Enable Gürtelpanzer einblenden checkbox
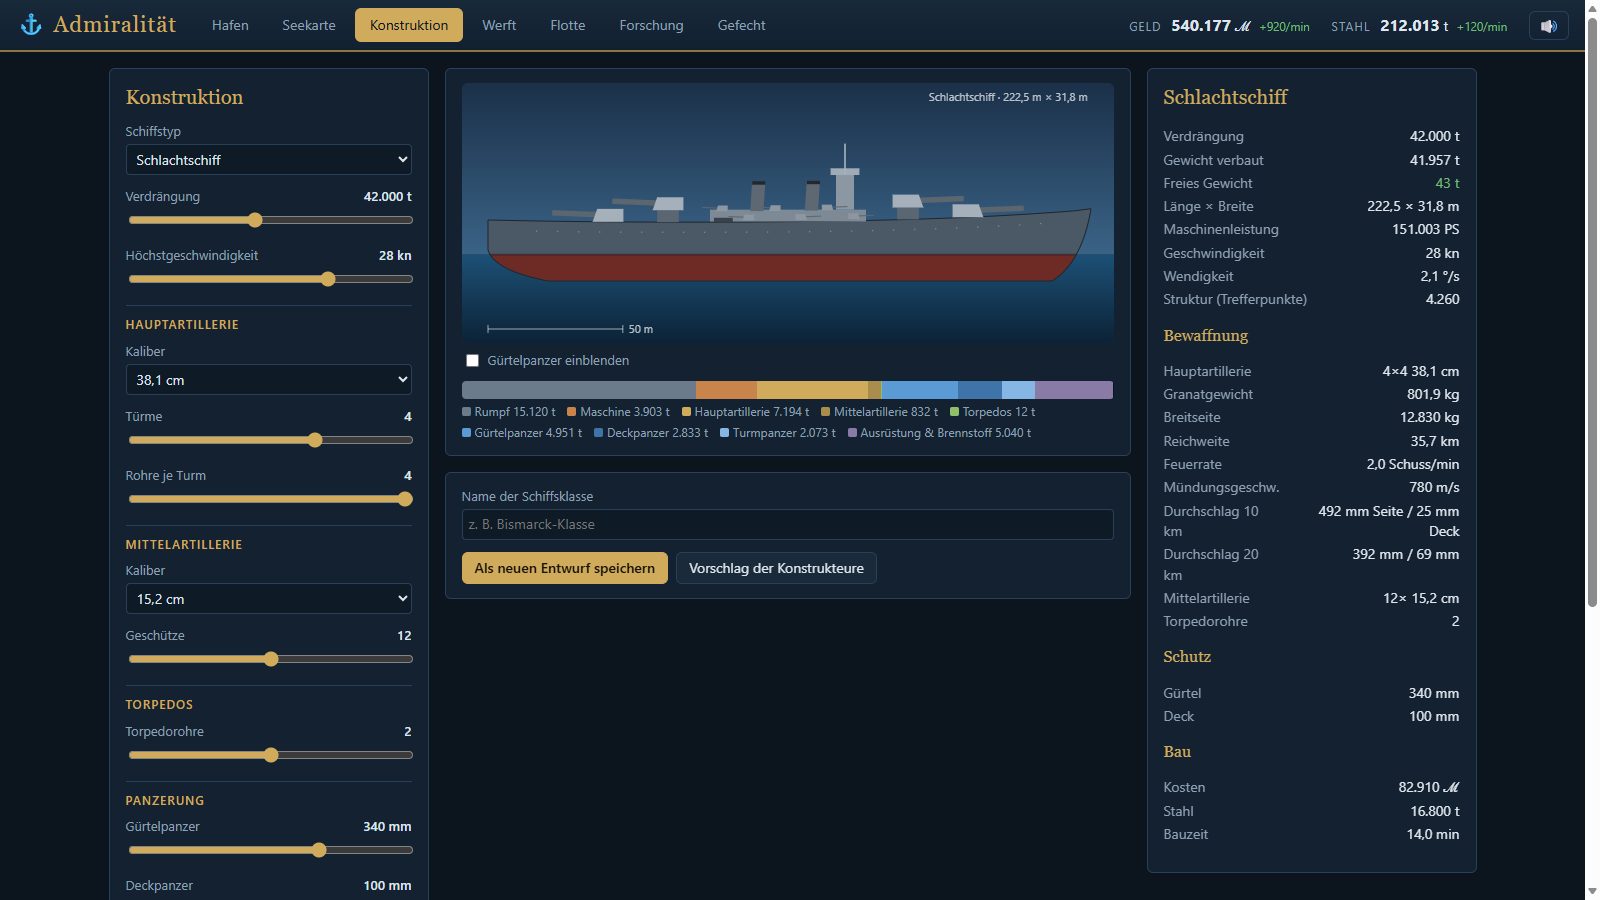The height and width of the screenshot is (900, 1600). pos(472,360)
